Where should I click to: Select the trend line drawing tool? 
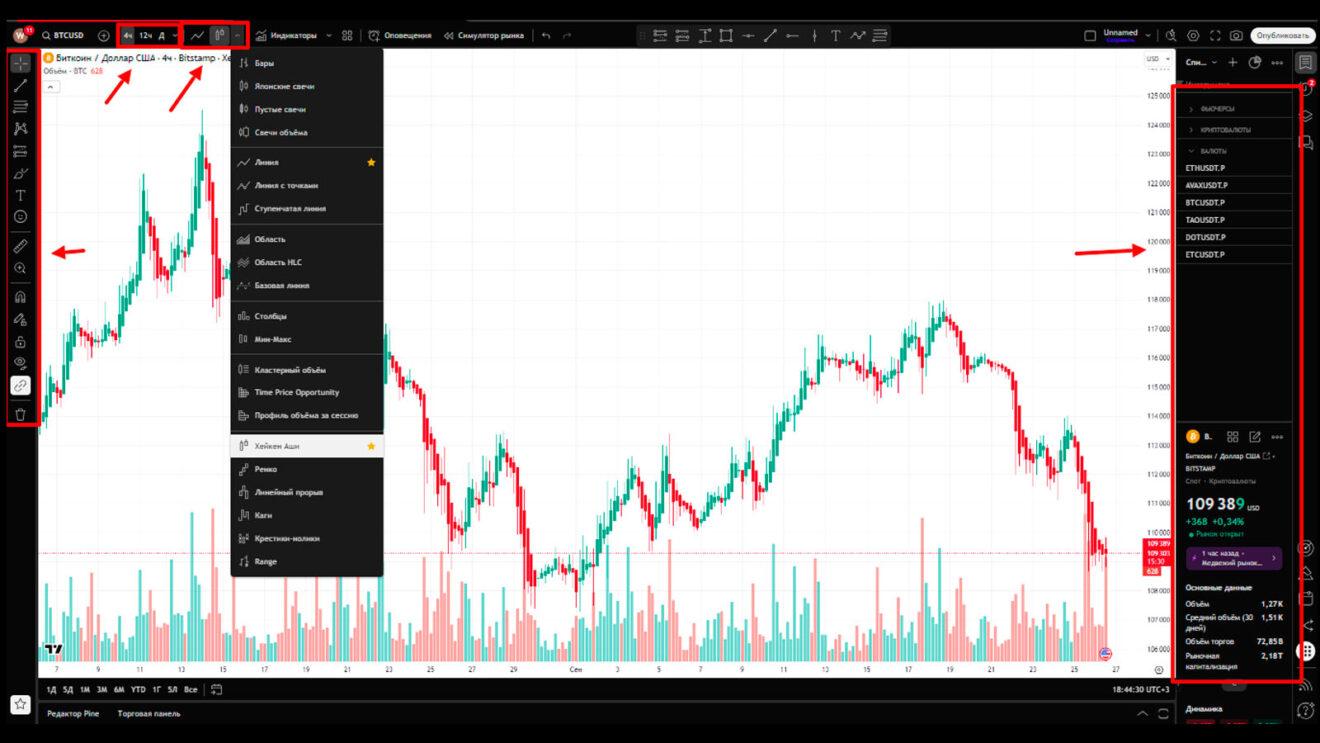pos(21,86)
